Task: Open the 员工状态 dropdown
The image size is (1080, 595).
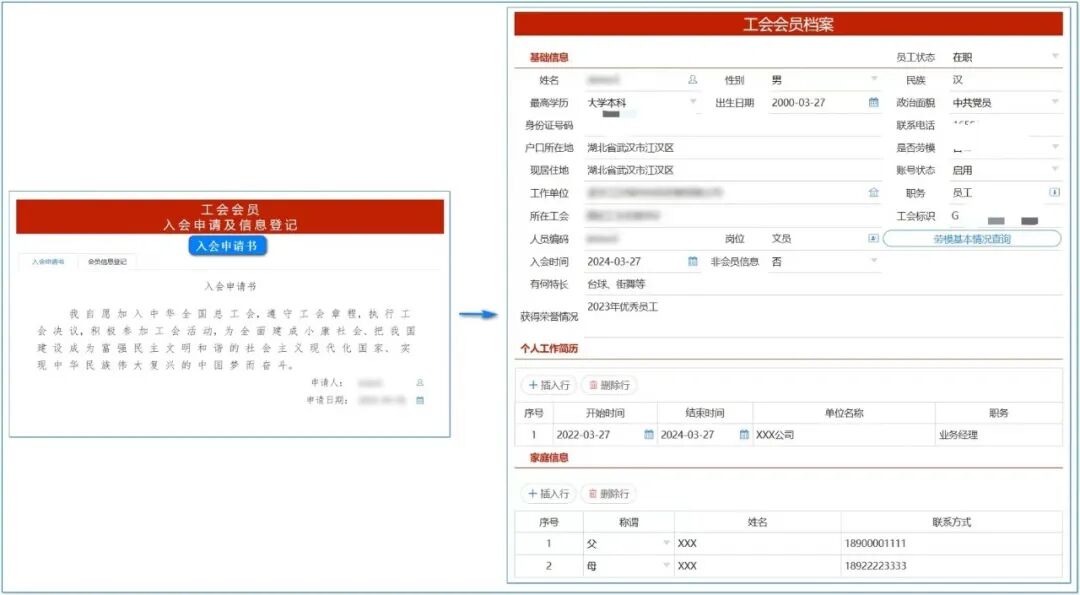Action: tap(1053, 56)
